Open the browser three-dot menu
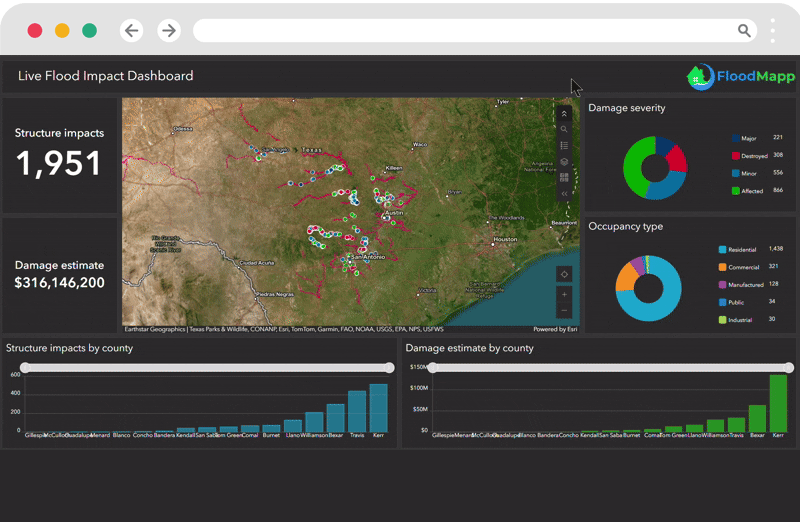800x522 pixels. [x=773, y=31]
